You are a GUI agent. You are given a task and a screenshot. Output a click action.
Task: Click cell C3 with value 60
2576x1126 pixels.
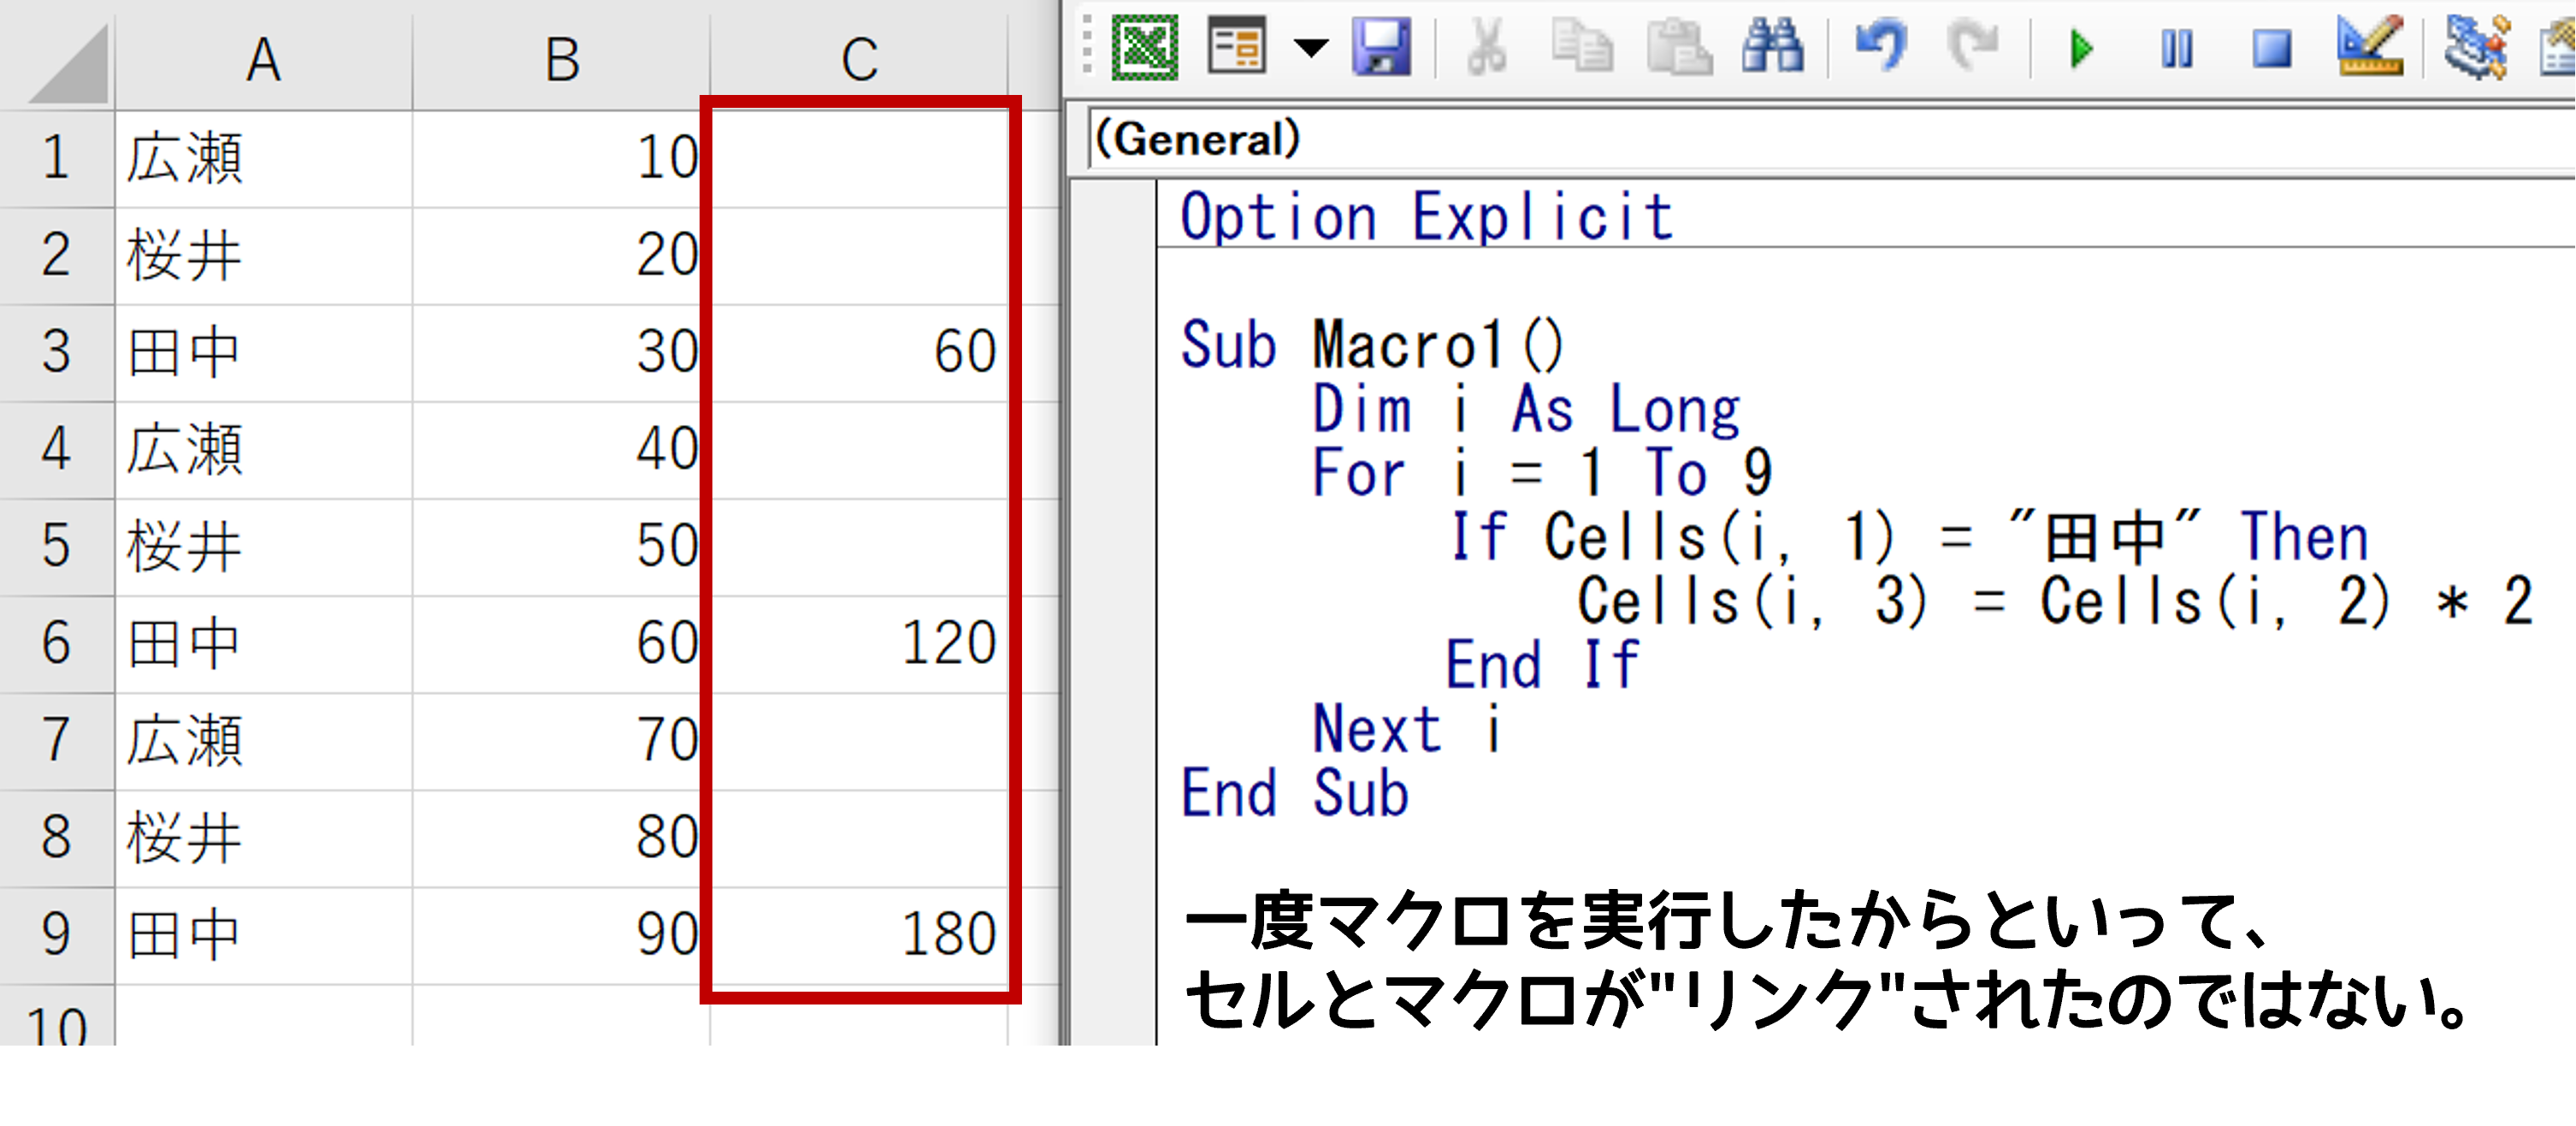point(859,352)
